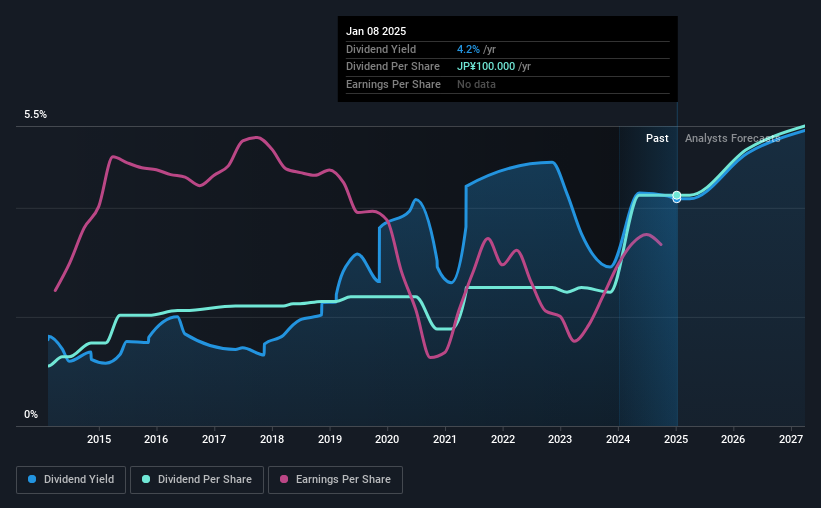
Task: Click the tooltip Dividend Per Share row label
Action: [x=393, y=67]
